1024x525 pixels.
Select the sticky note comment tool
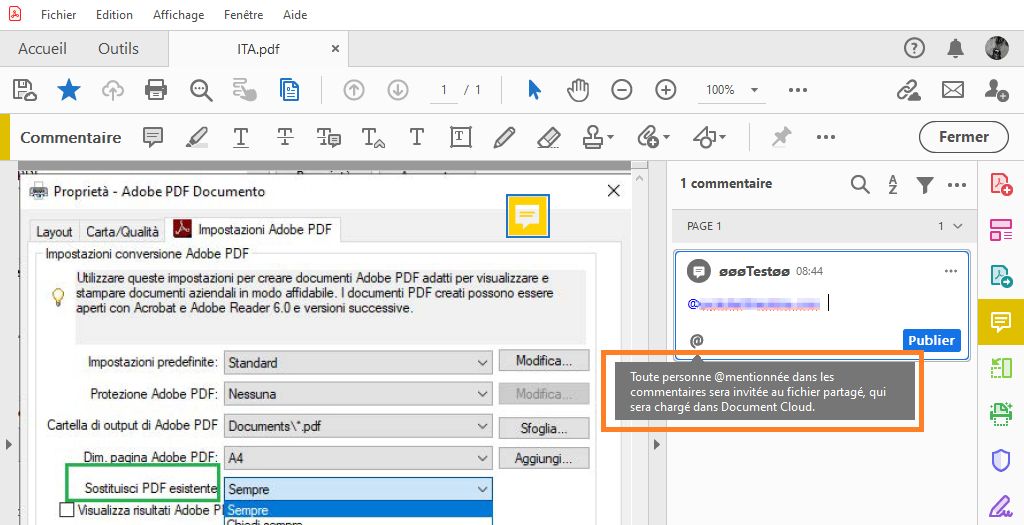[153, 137]
